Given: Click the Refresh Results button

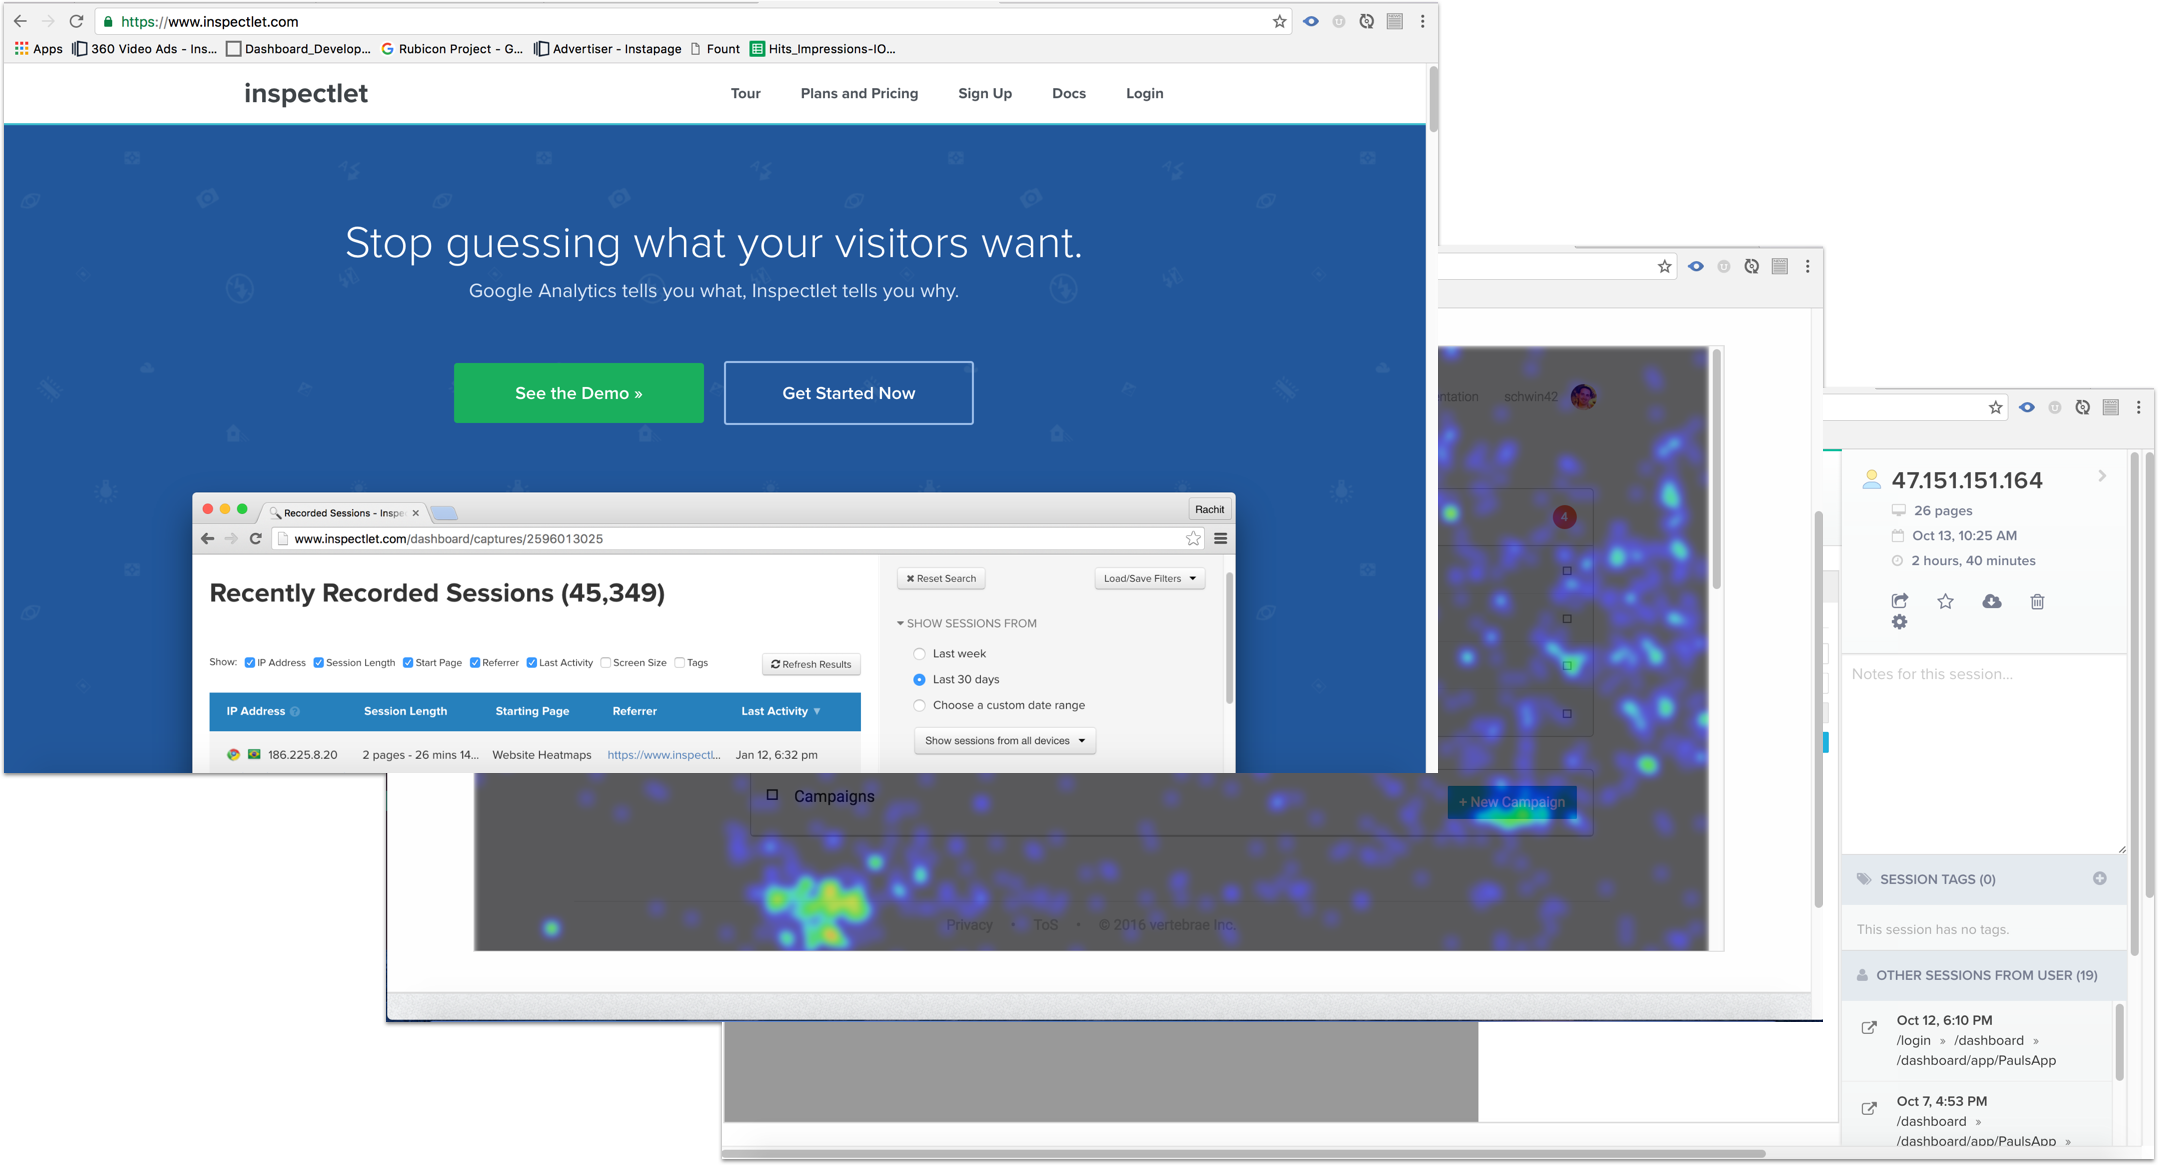Looking at the screenshot, I should (811, 664).
